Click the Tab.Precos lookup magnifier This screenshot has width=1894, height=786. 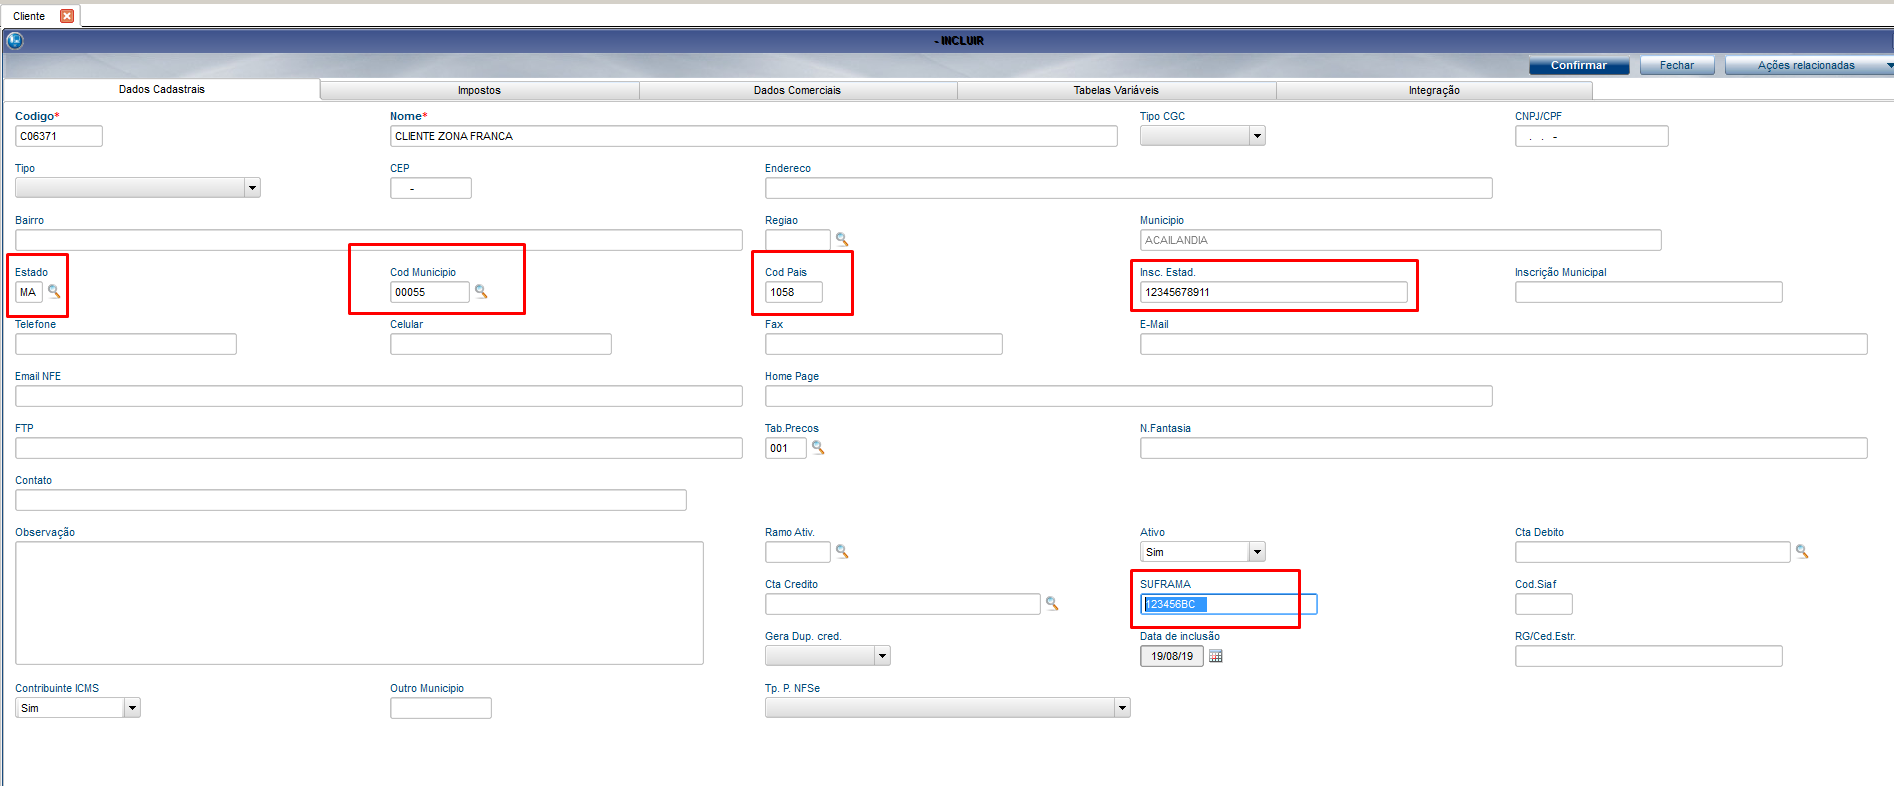tap(818, 448)
